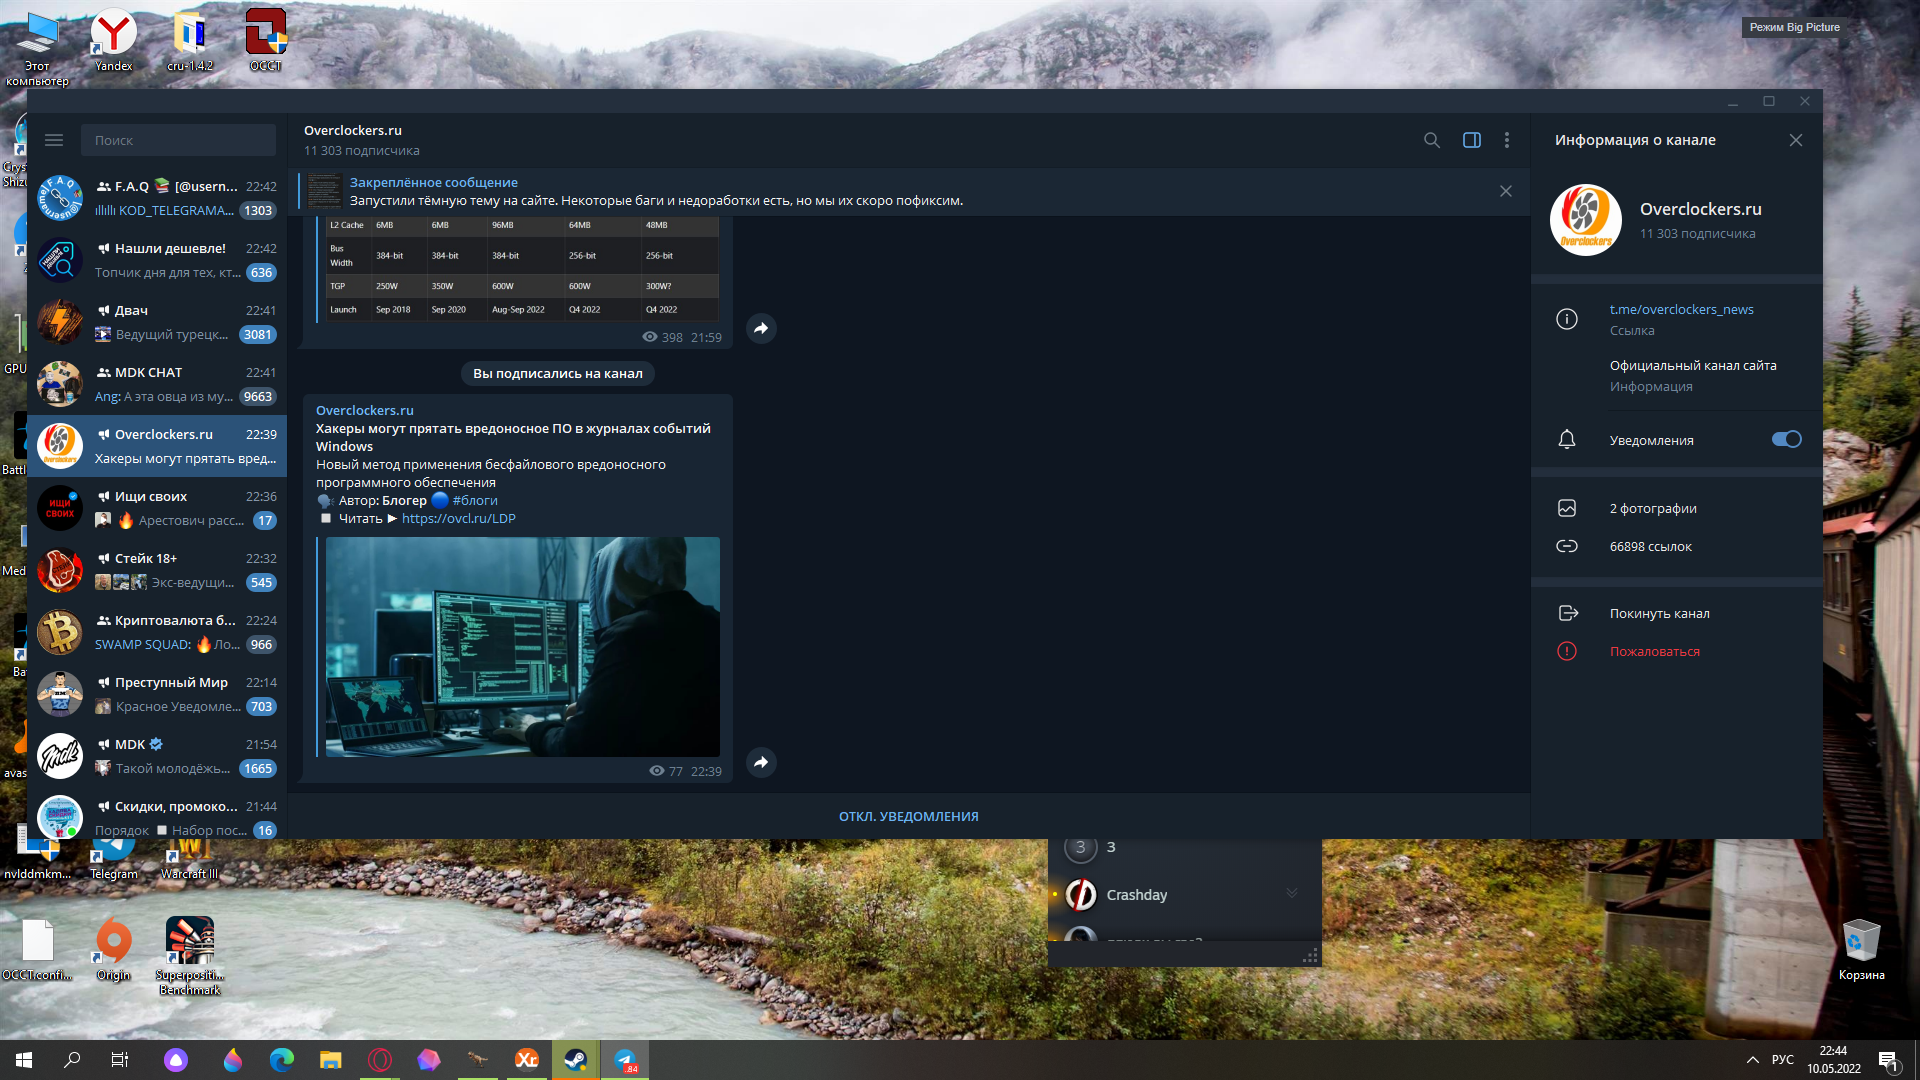1920x1080 pixels.
Task: Expand the Crashday chevron in Steam list
Action: pos(1292,894)
